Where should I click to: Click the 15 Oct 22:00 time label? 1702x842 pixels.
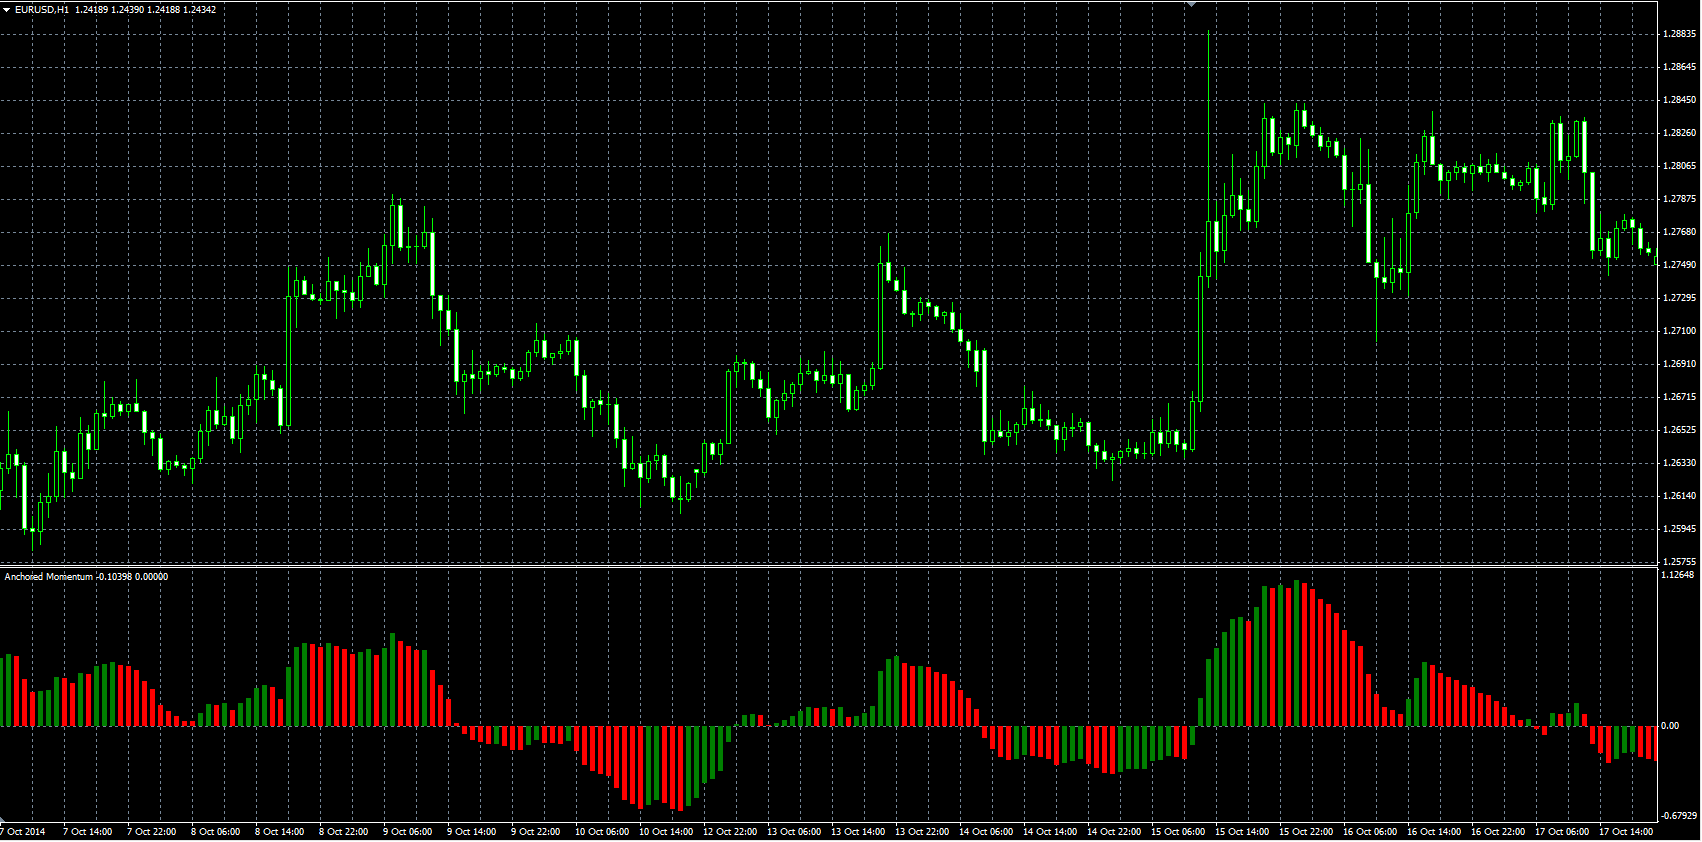point(1306,832)
